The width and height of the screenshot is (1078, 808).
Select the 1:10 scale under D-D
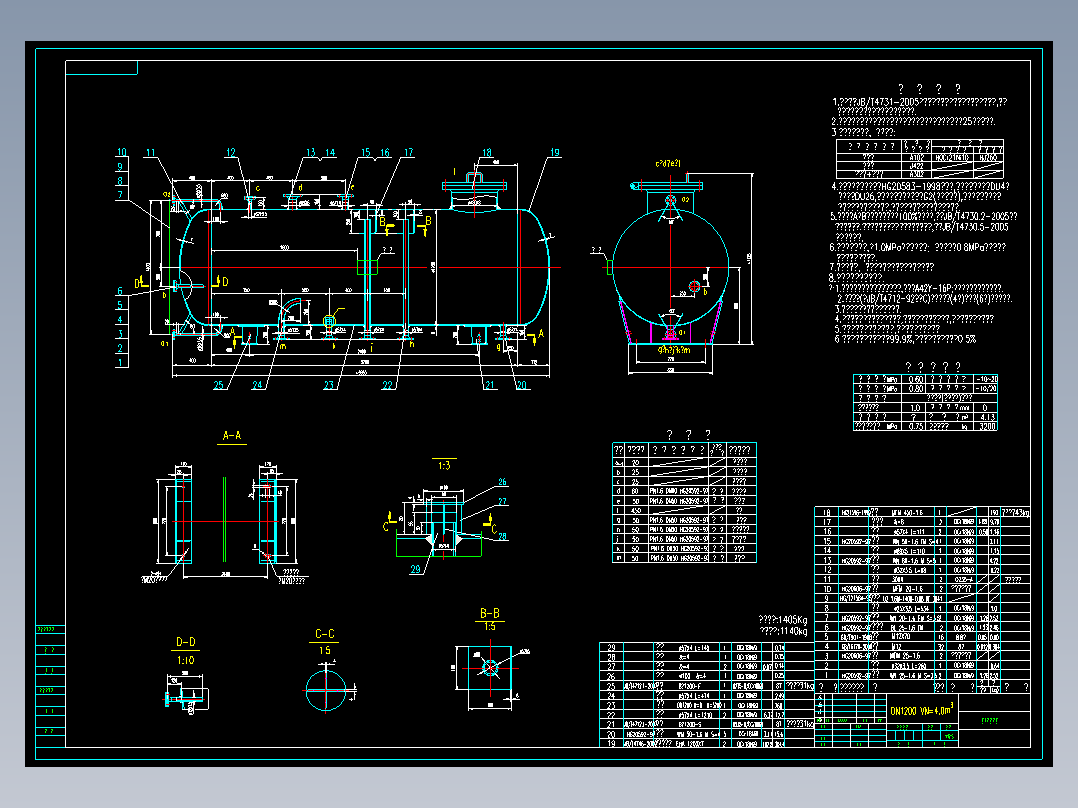coord(186,660)
